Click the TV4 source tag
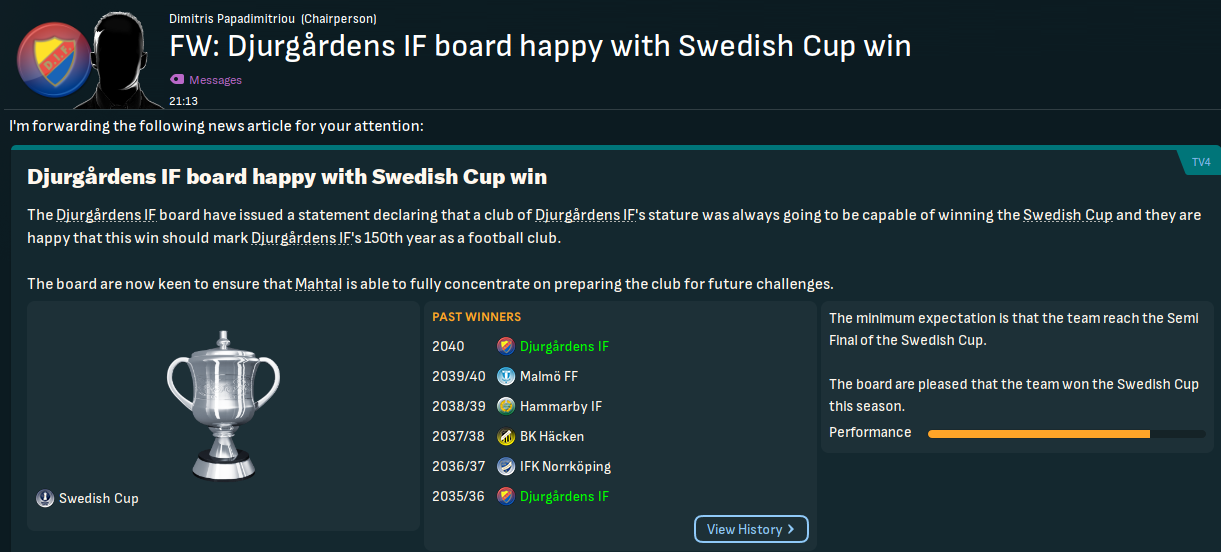Image resolution: width=1221 pixels, height=552 pixels. pyautogui.click(x=1200, y=162)
